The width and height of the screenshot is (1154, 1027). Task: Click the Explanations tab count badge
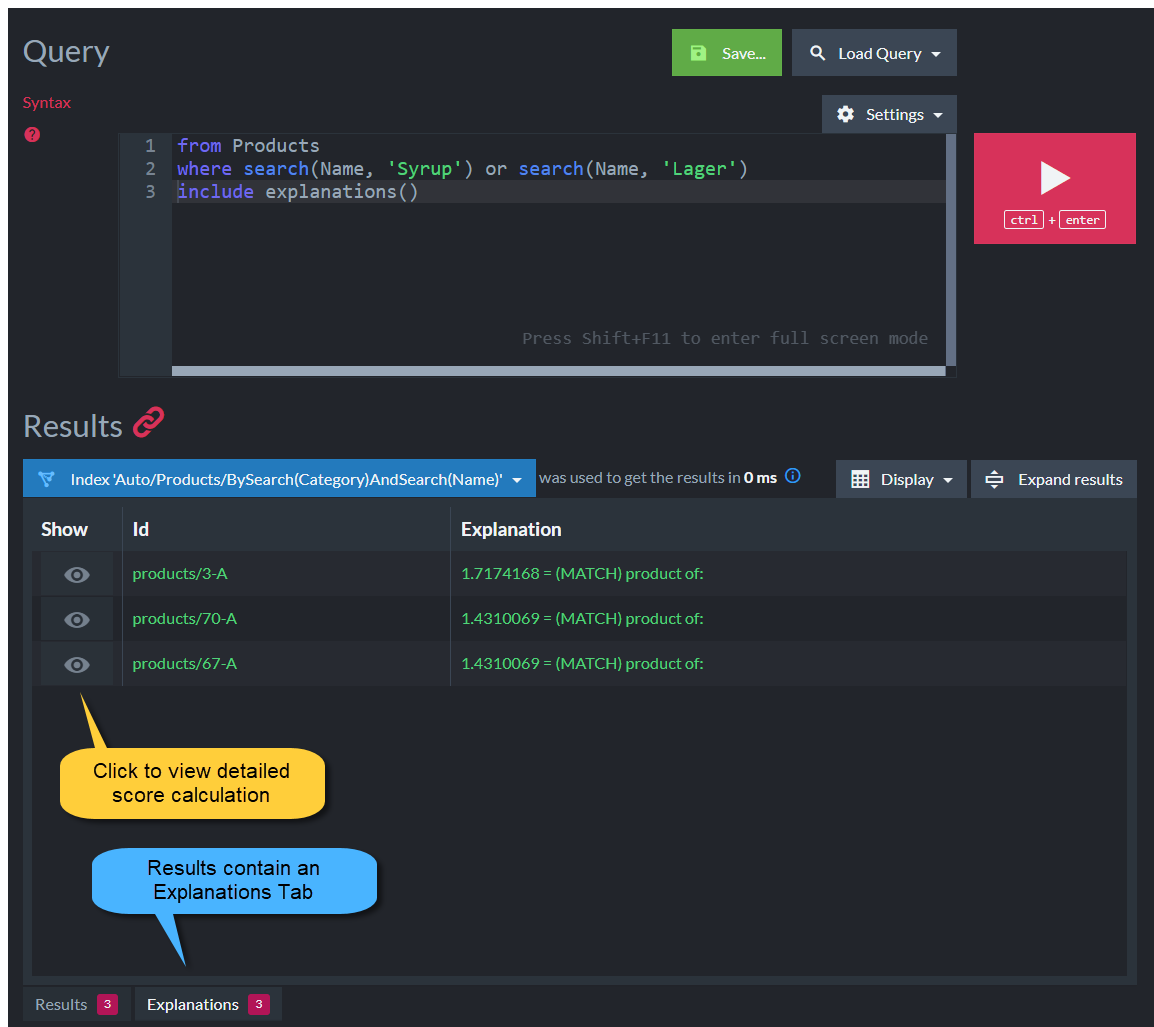point(258,1004)
